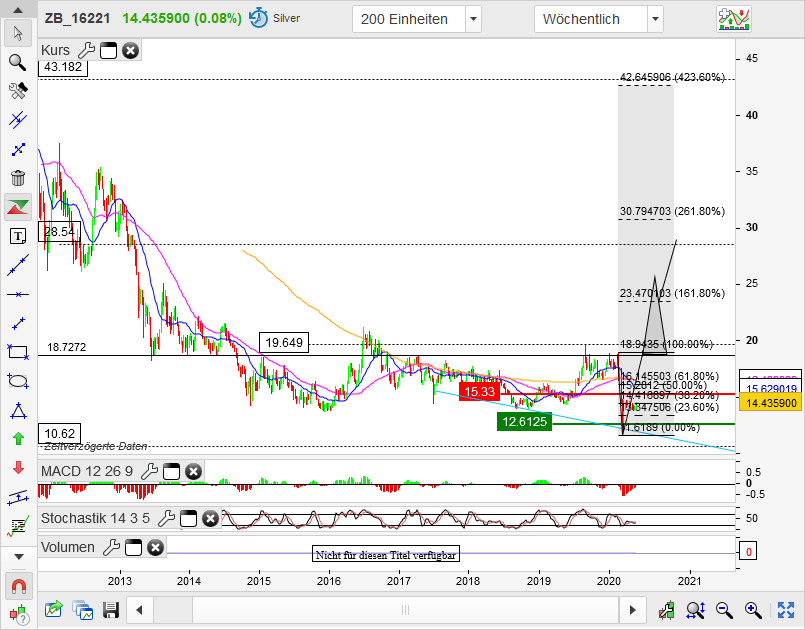Activate the magnifying glass zoom tool

(18, 62)
